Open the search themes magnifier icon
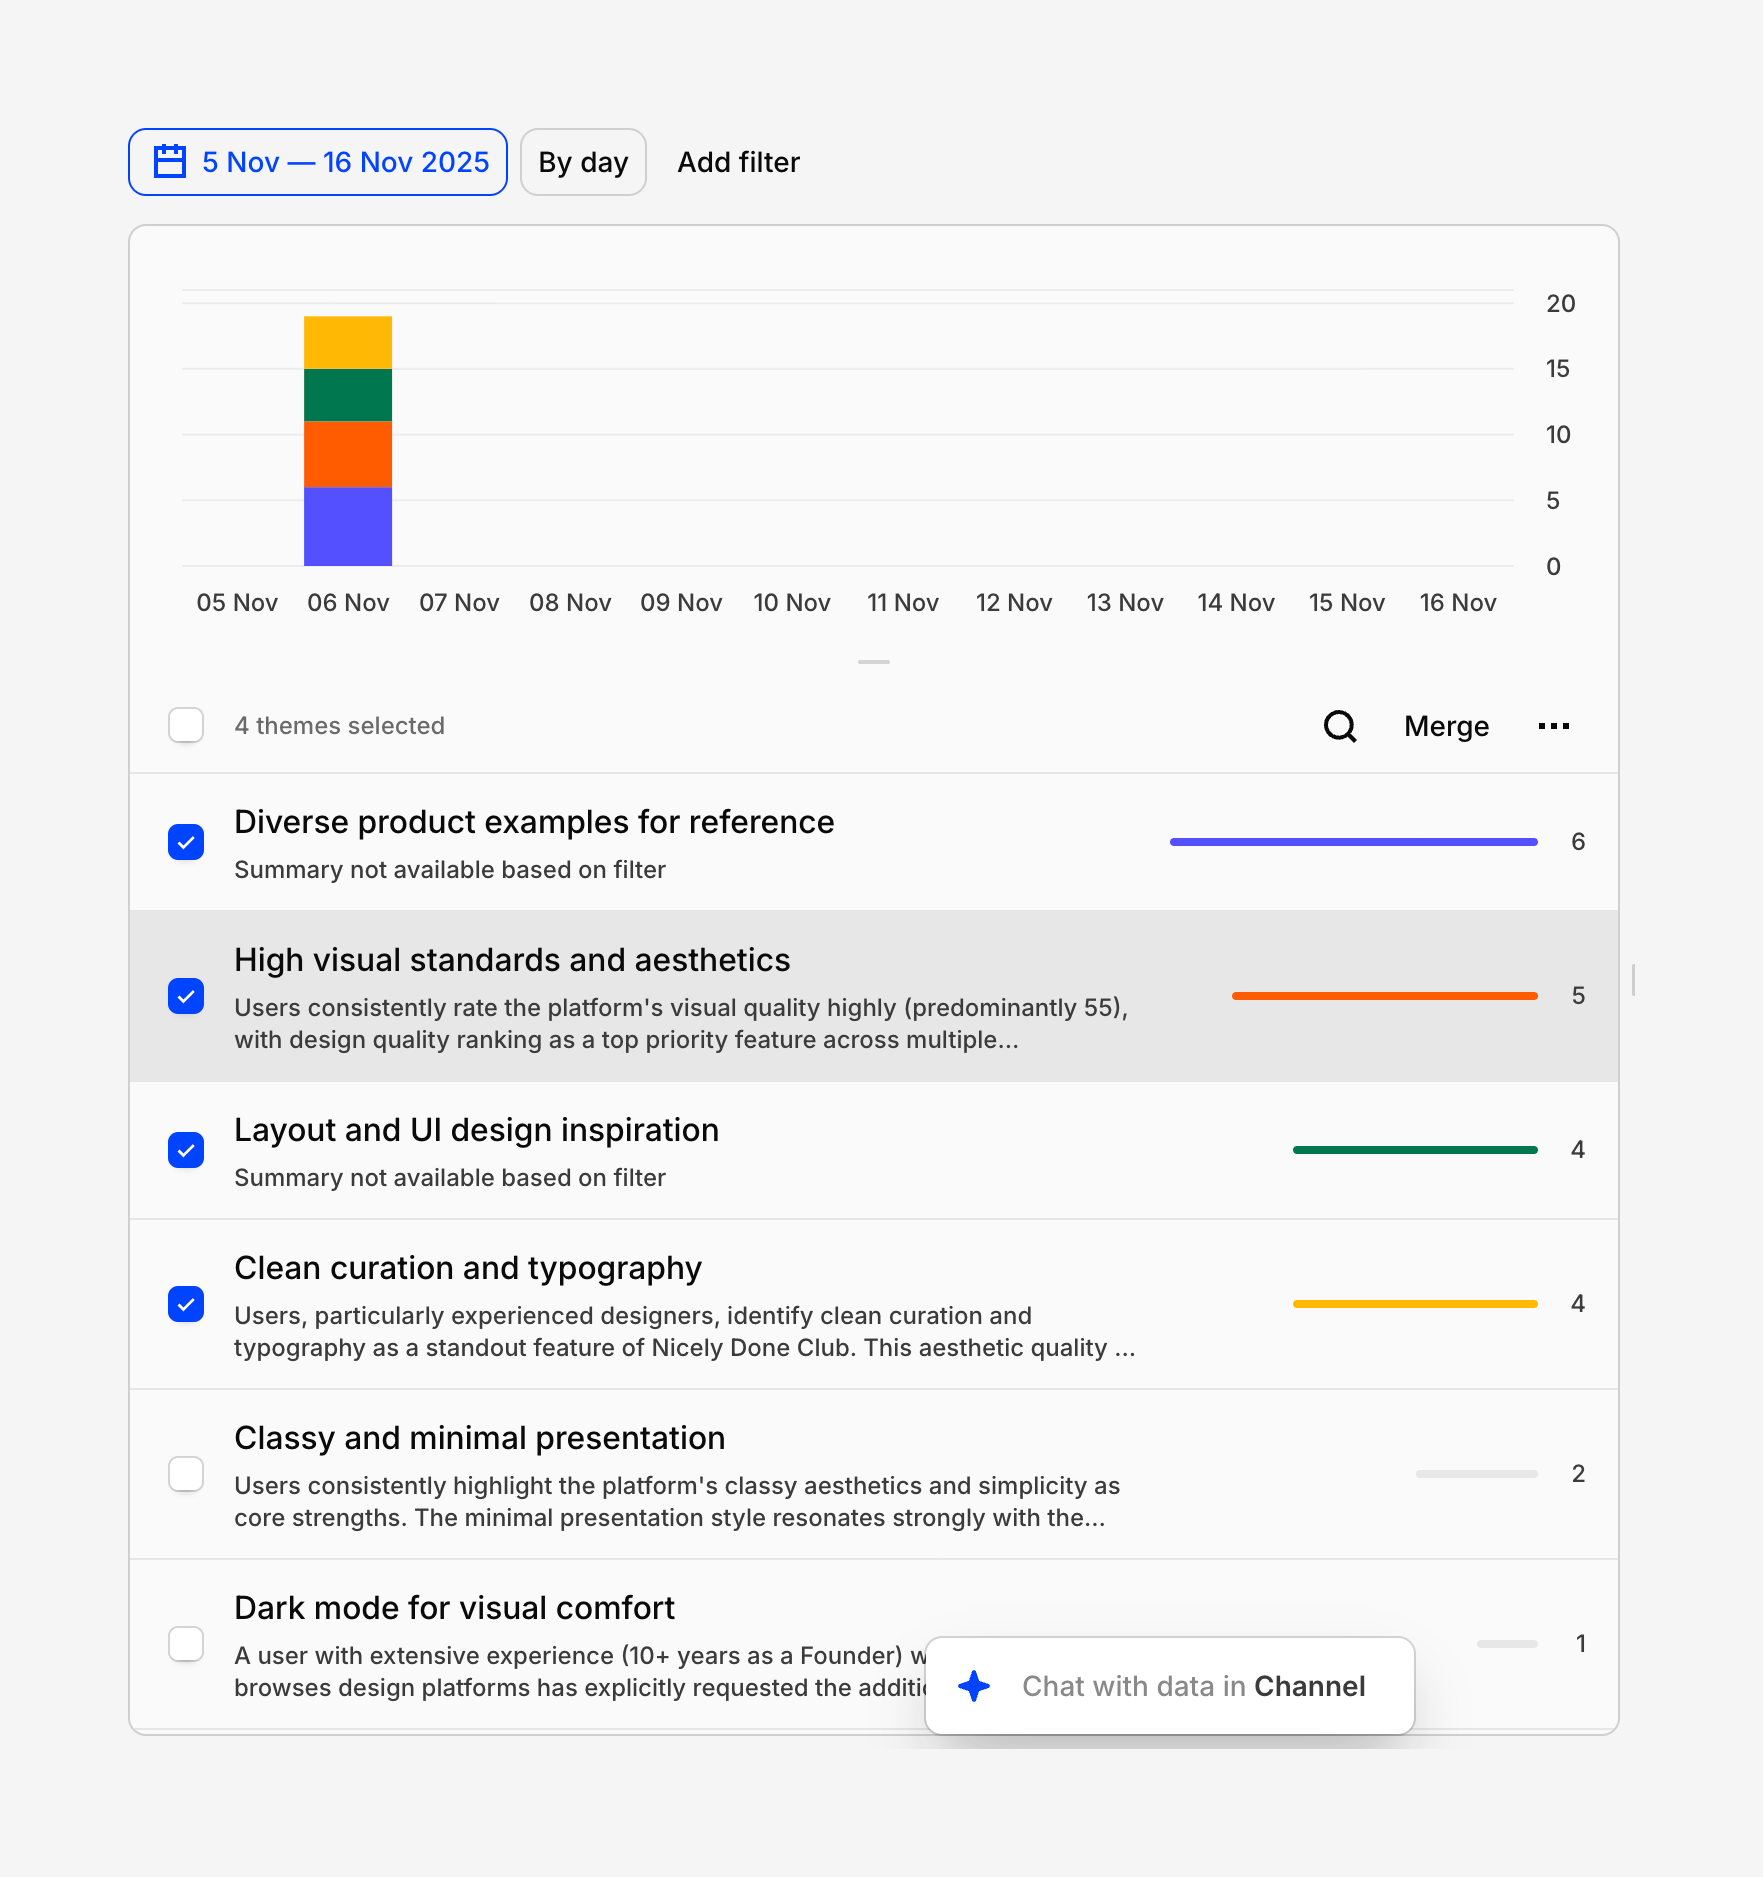The width and height of the screenshot is (1763, 1877). tap(1340, 726)
